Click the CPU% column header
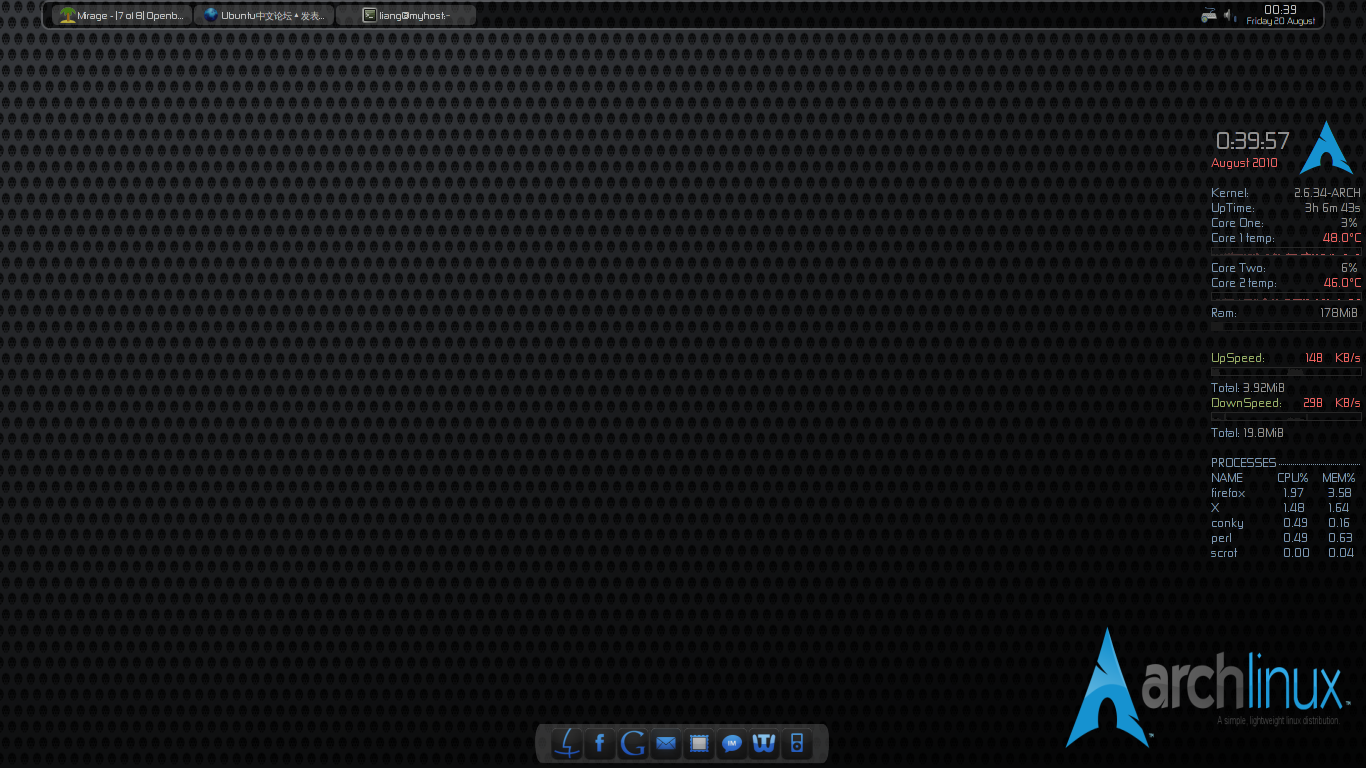The width and height of the screenshot is (1366, 768). [x=1292, y=478]
